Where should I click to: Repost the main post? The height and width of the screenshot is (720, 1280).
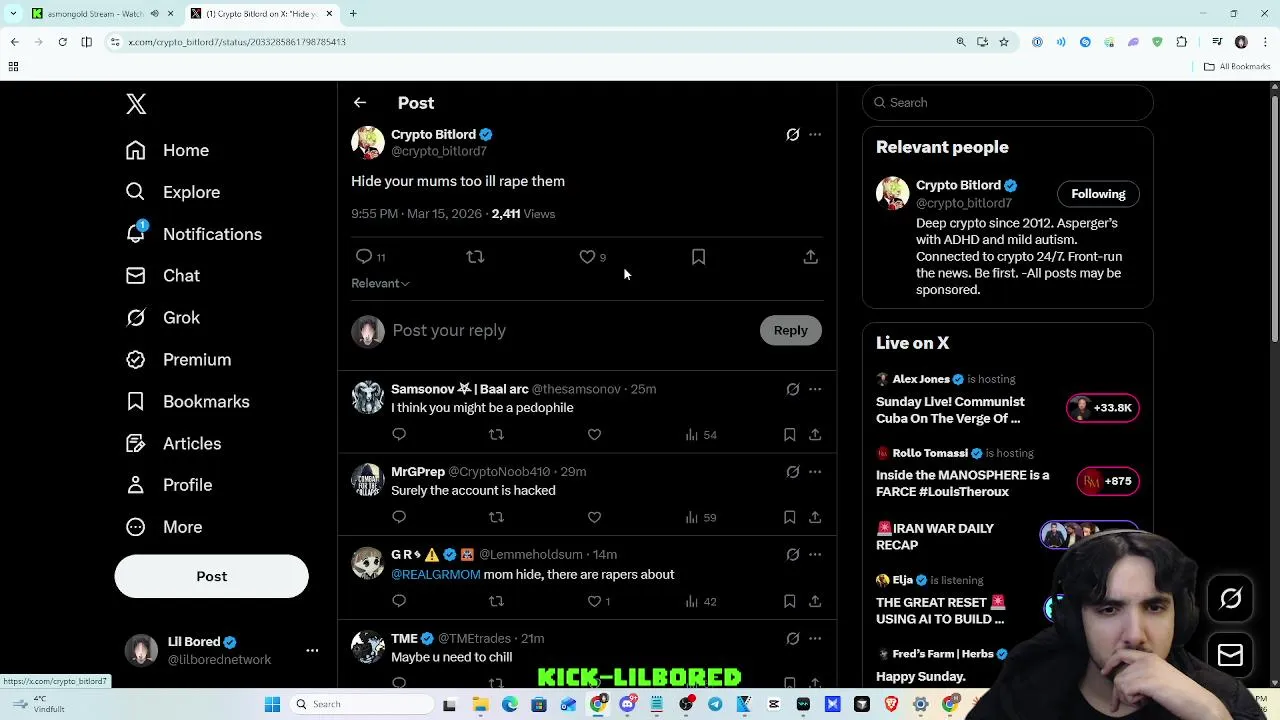pyautogui.click(x=475, y=257)
